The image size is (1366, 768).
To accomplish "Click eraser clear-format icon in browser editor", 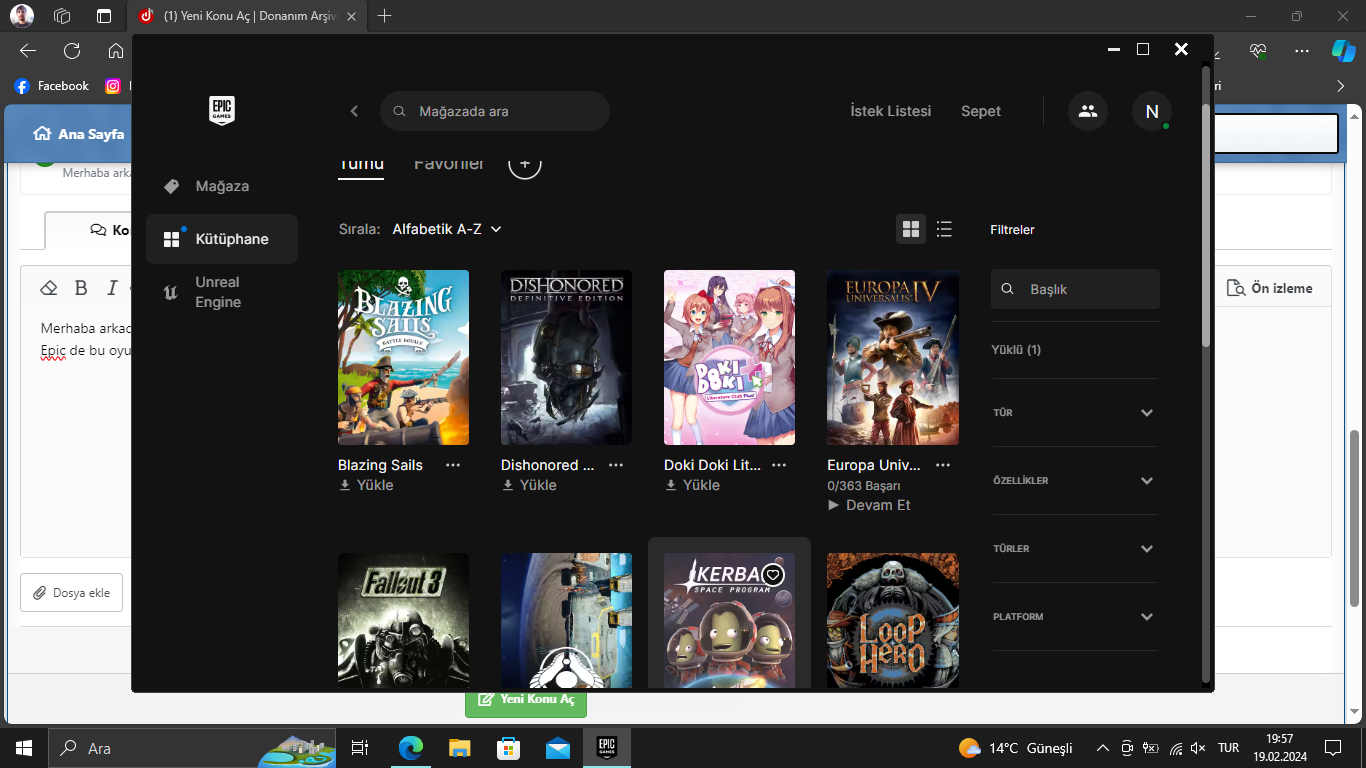I will pos(48,288).
